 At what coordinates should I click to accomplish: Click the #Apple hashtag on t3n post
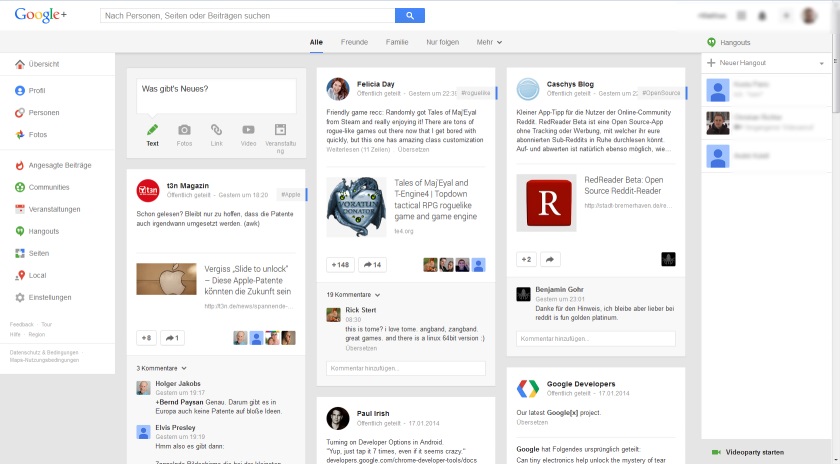coord(291,195)
